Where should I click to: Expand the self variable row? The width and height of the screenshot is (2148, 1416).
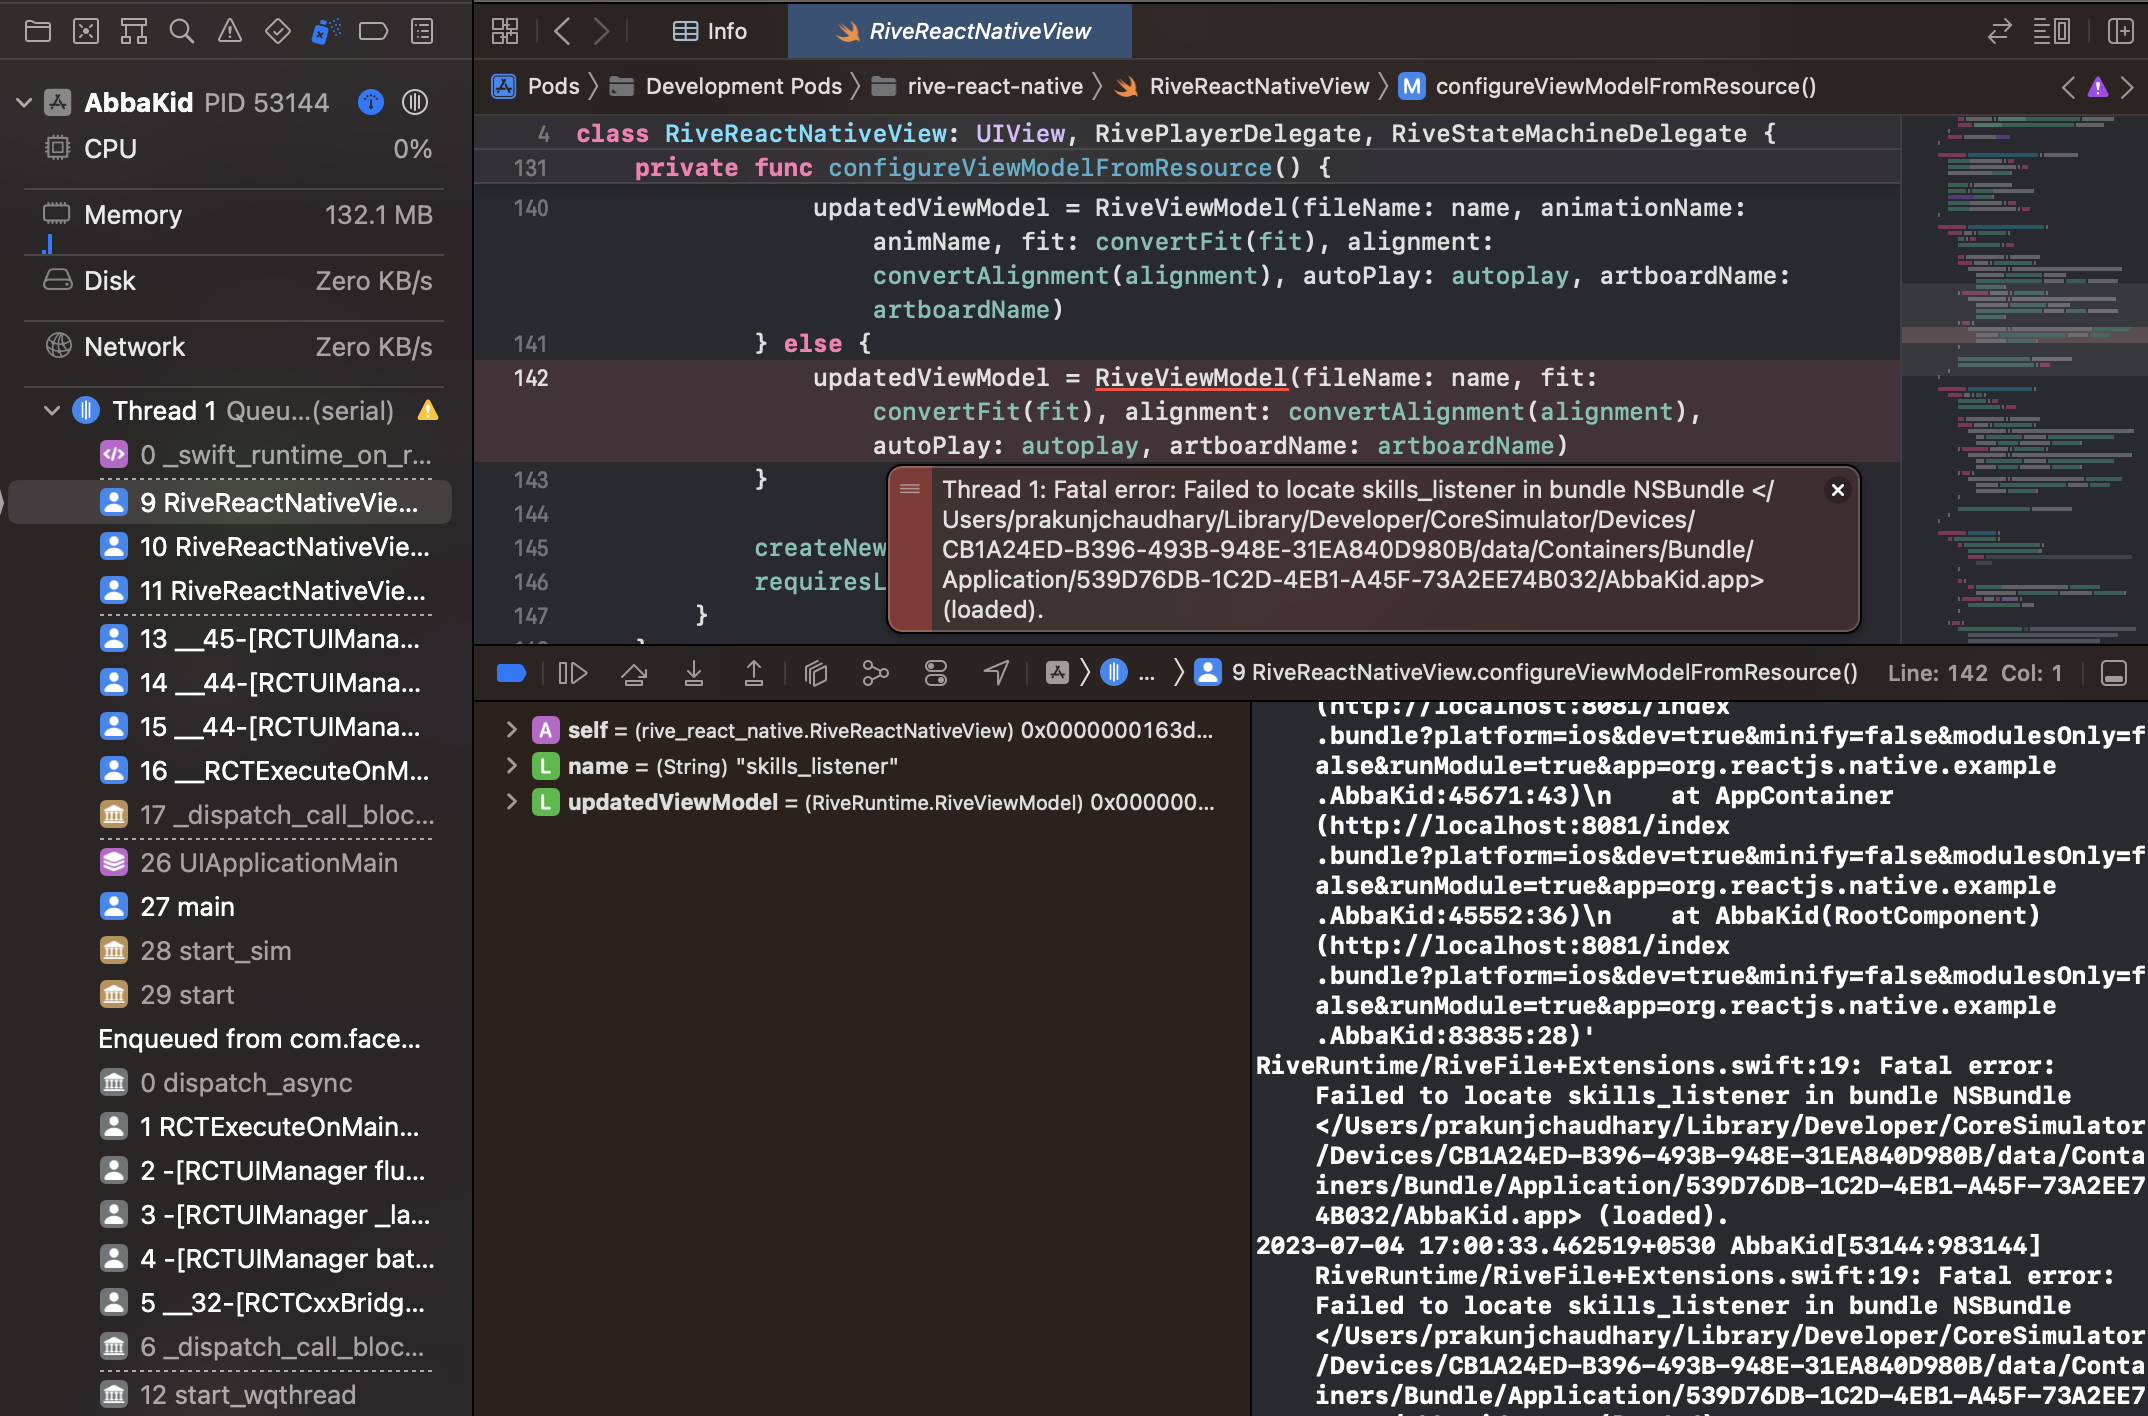(x=512, y=730)
